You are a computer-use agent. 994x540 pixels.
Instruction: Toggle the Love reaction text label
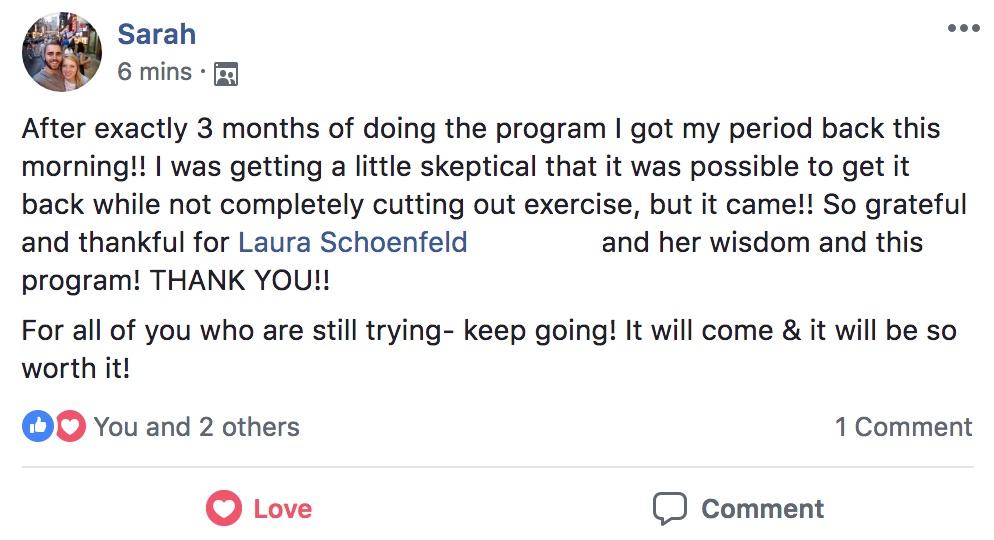(282, 508)
